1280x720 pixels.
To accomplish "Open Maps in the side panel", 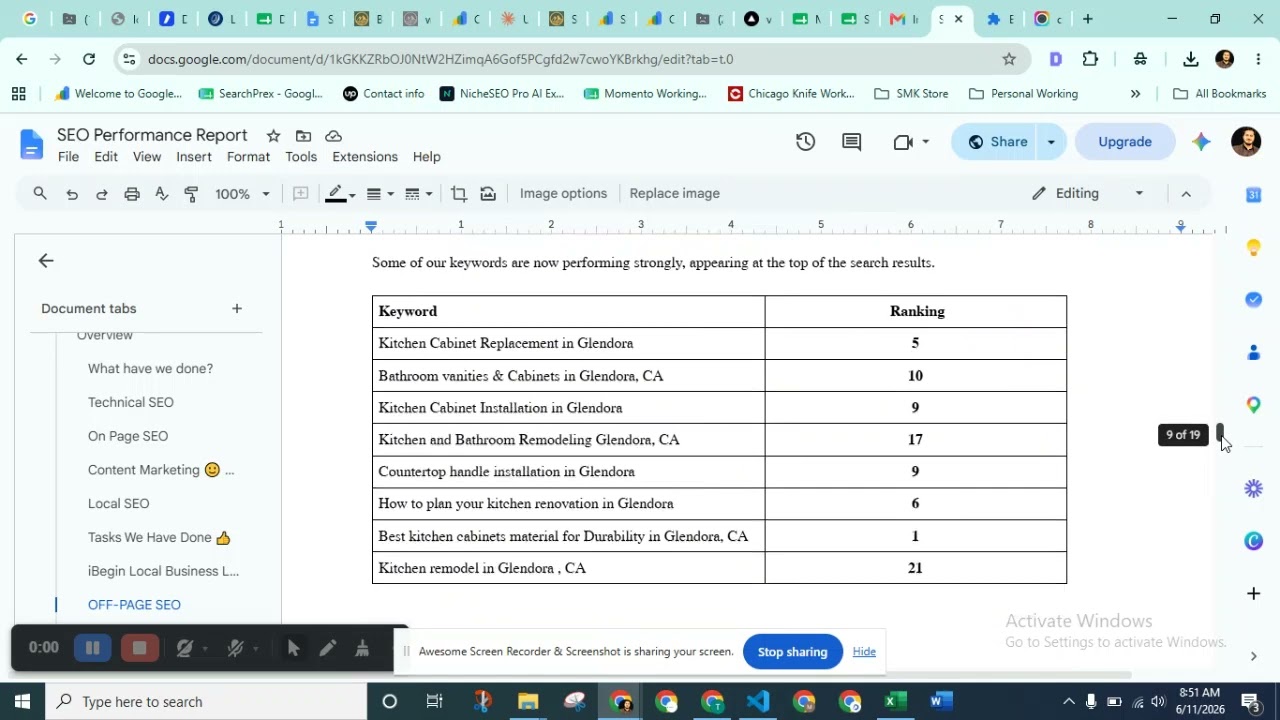I will point(1253,404).
